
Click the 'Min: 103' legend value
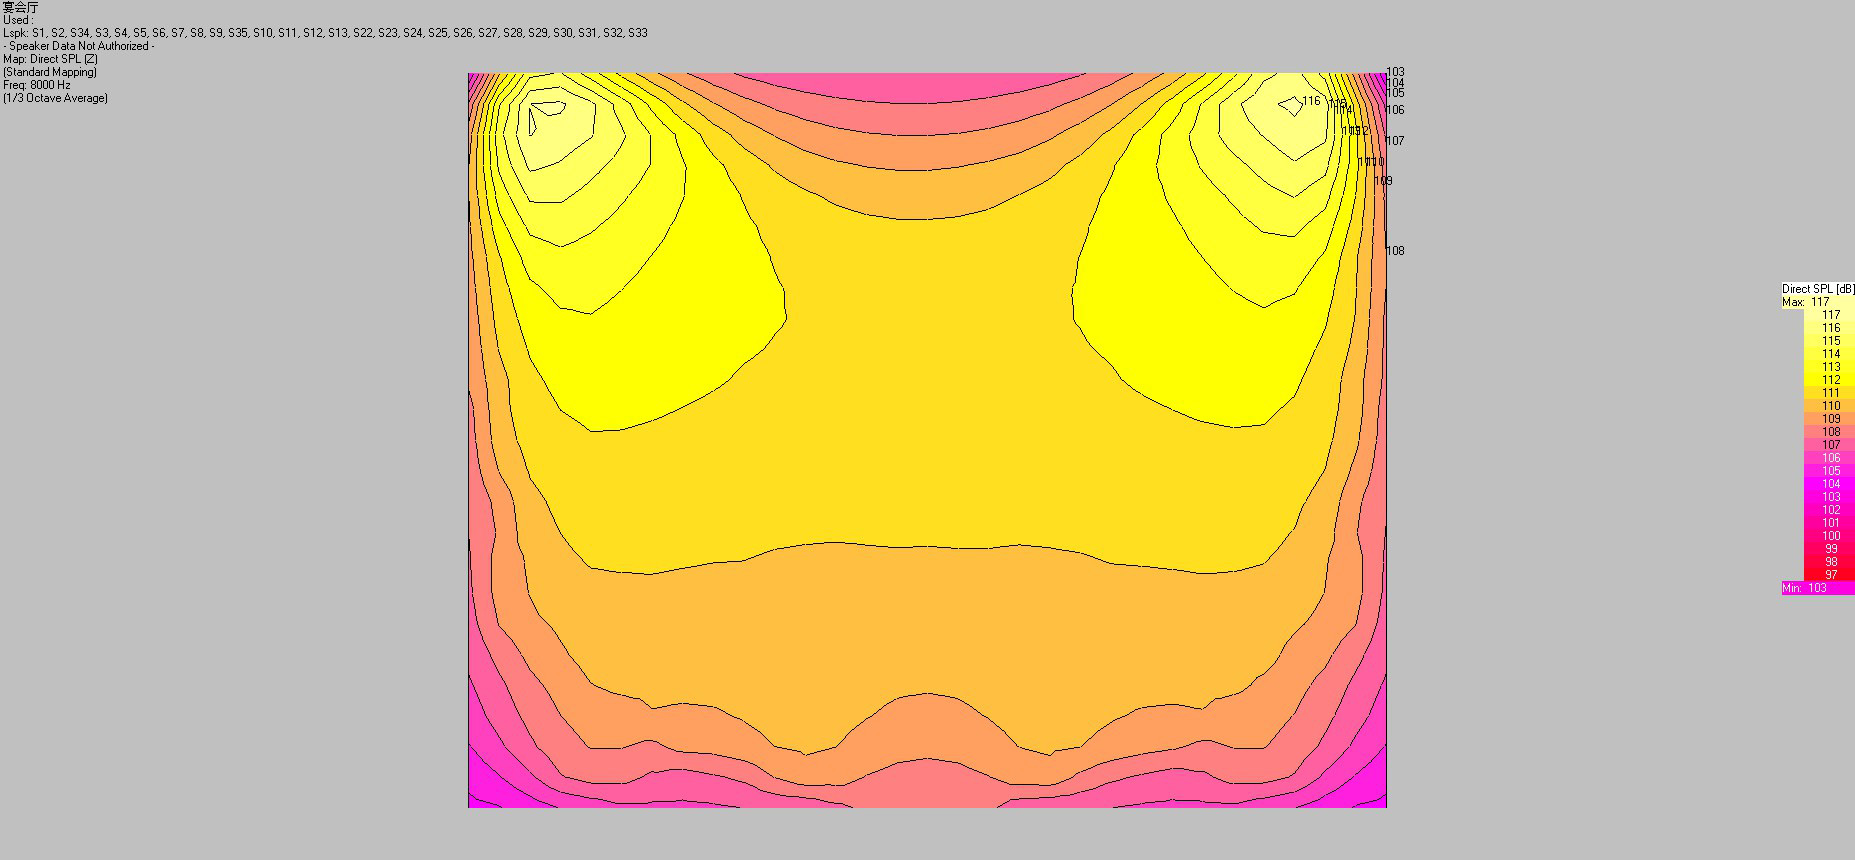[1804, 588]
